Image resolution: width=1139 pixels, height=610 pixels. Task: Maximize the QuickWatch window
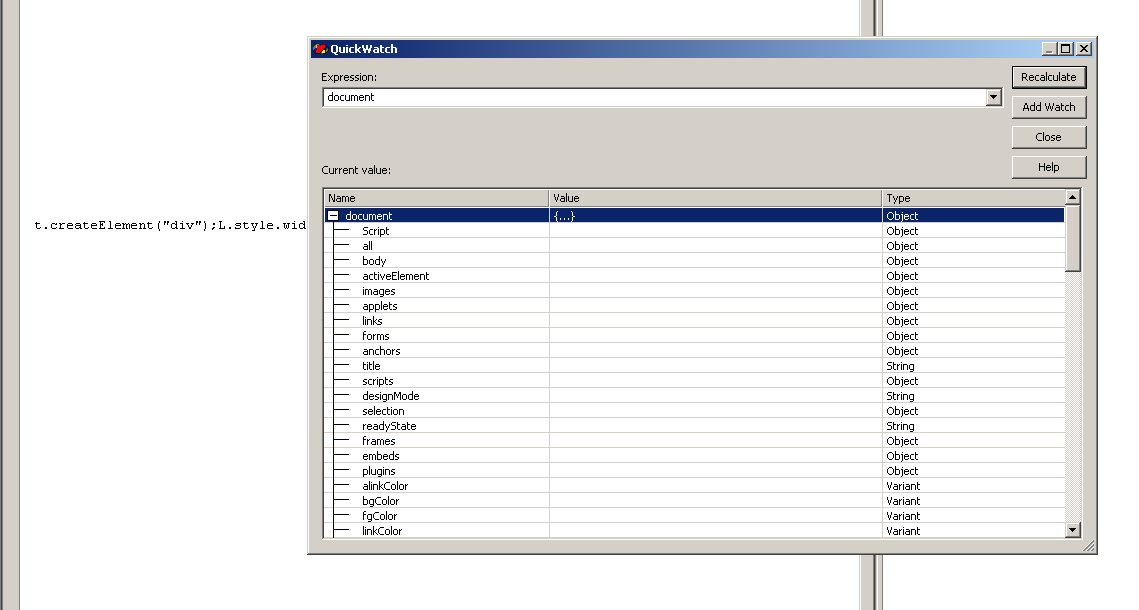point(1065,48)
